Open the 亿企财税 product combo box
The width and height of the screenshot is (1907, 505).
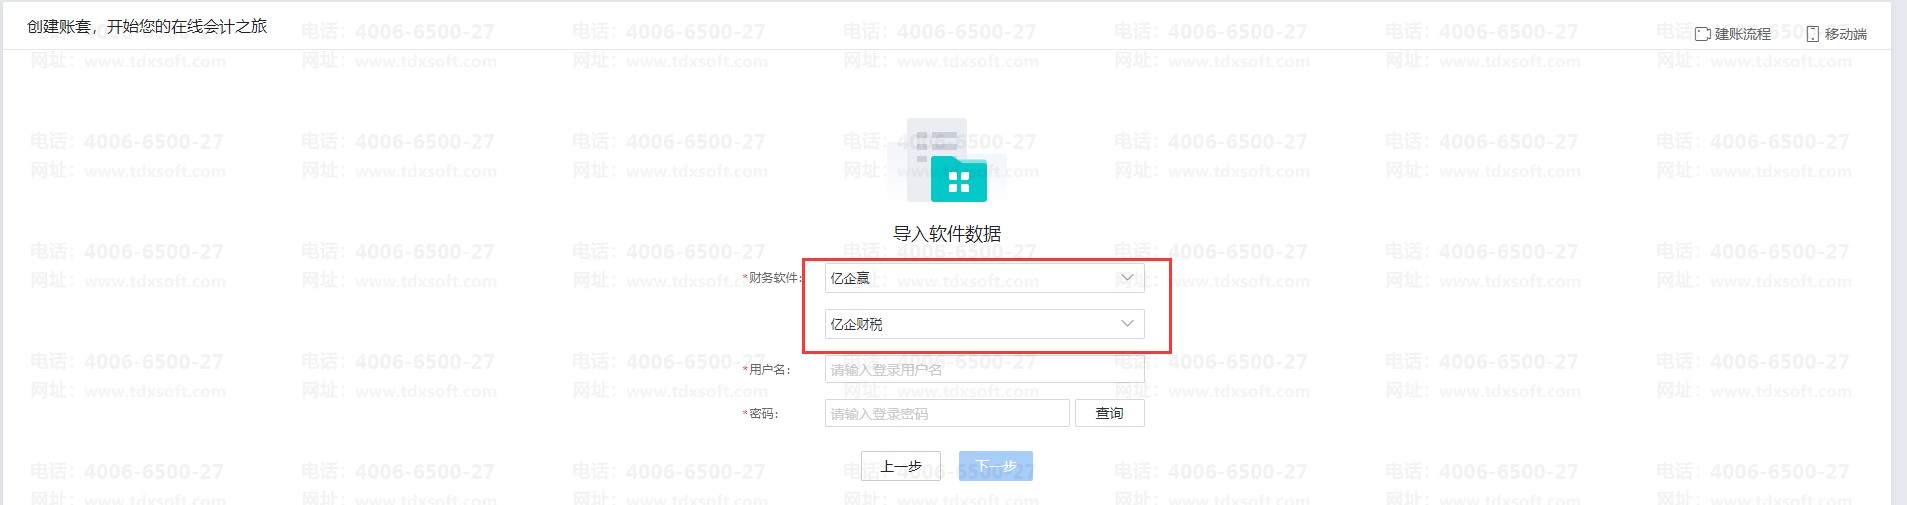pyautogui.click(x=970, y=324)
